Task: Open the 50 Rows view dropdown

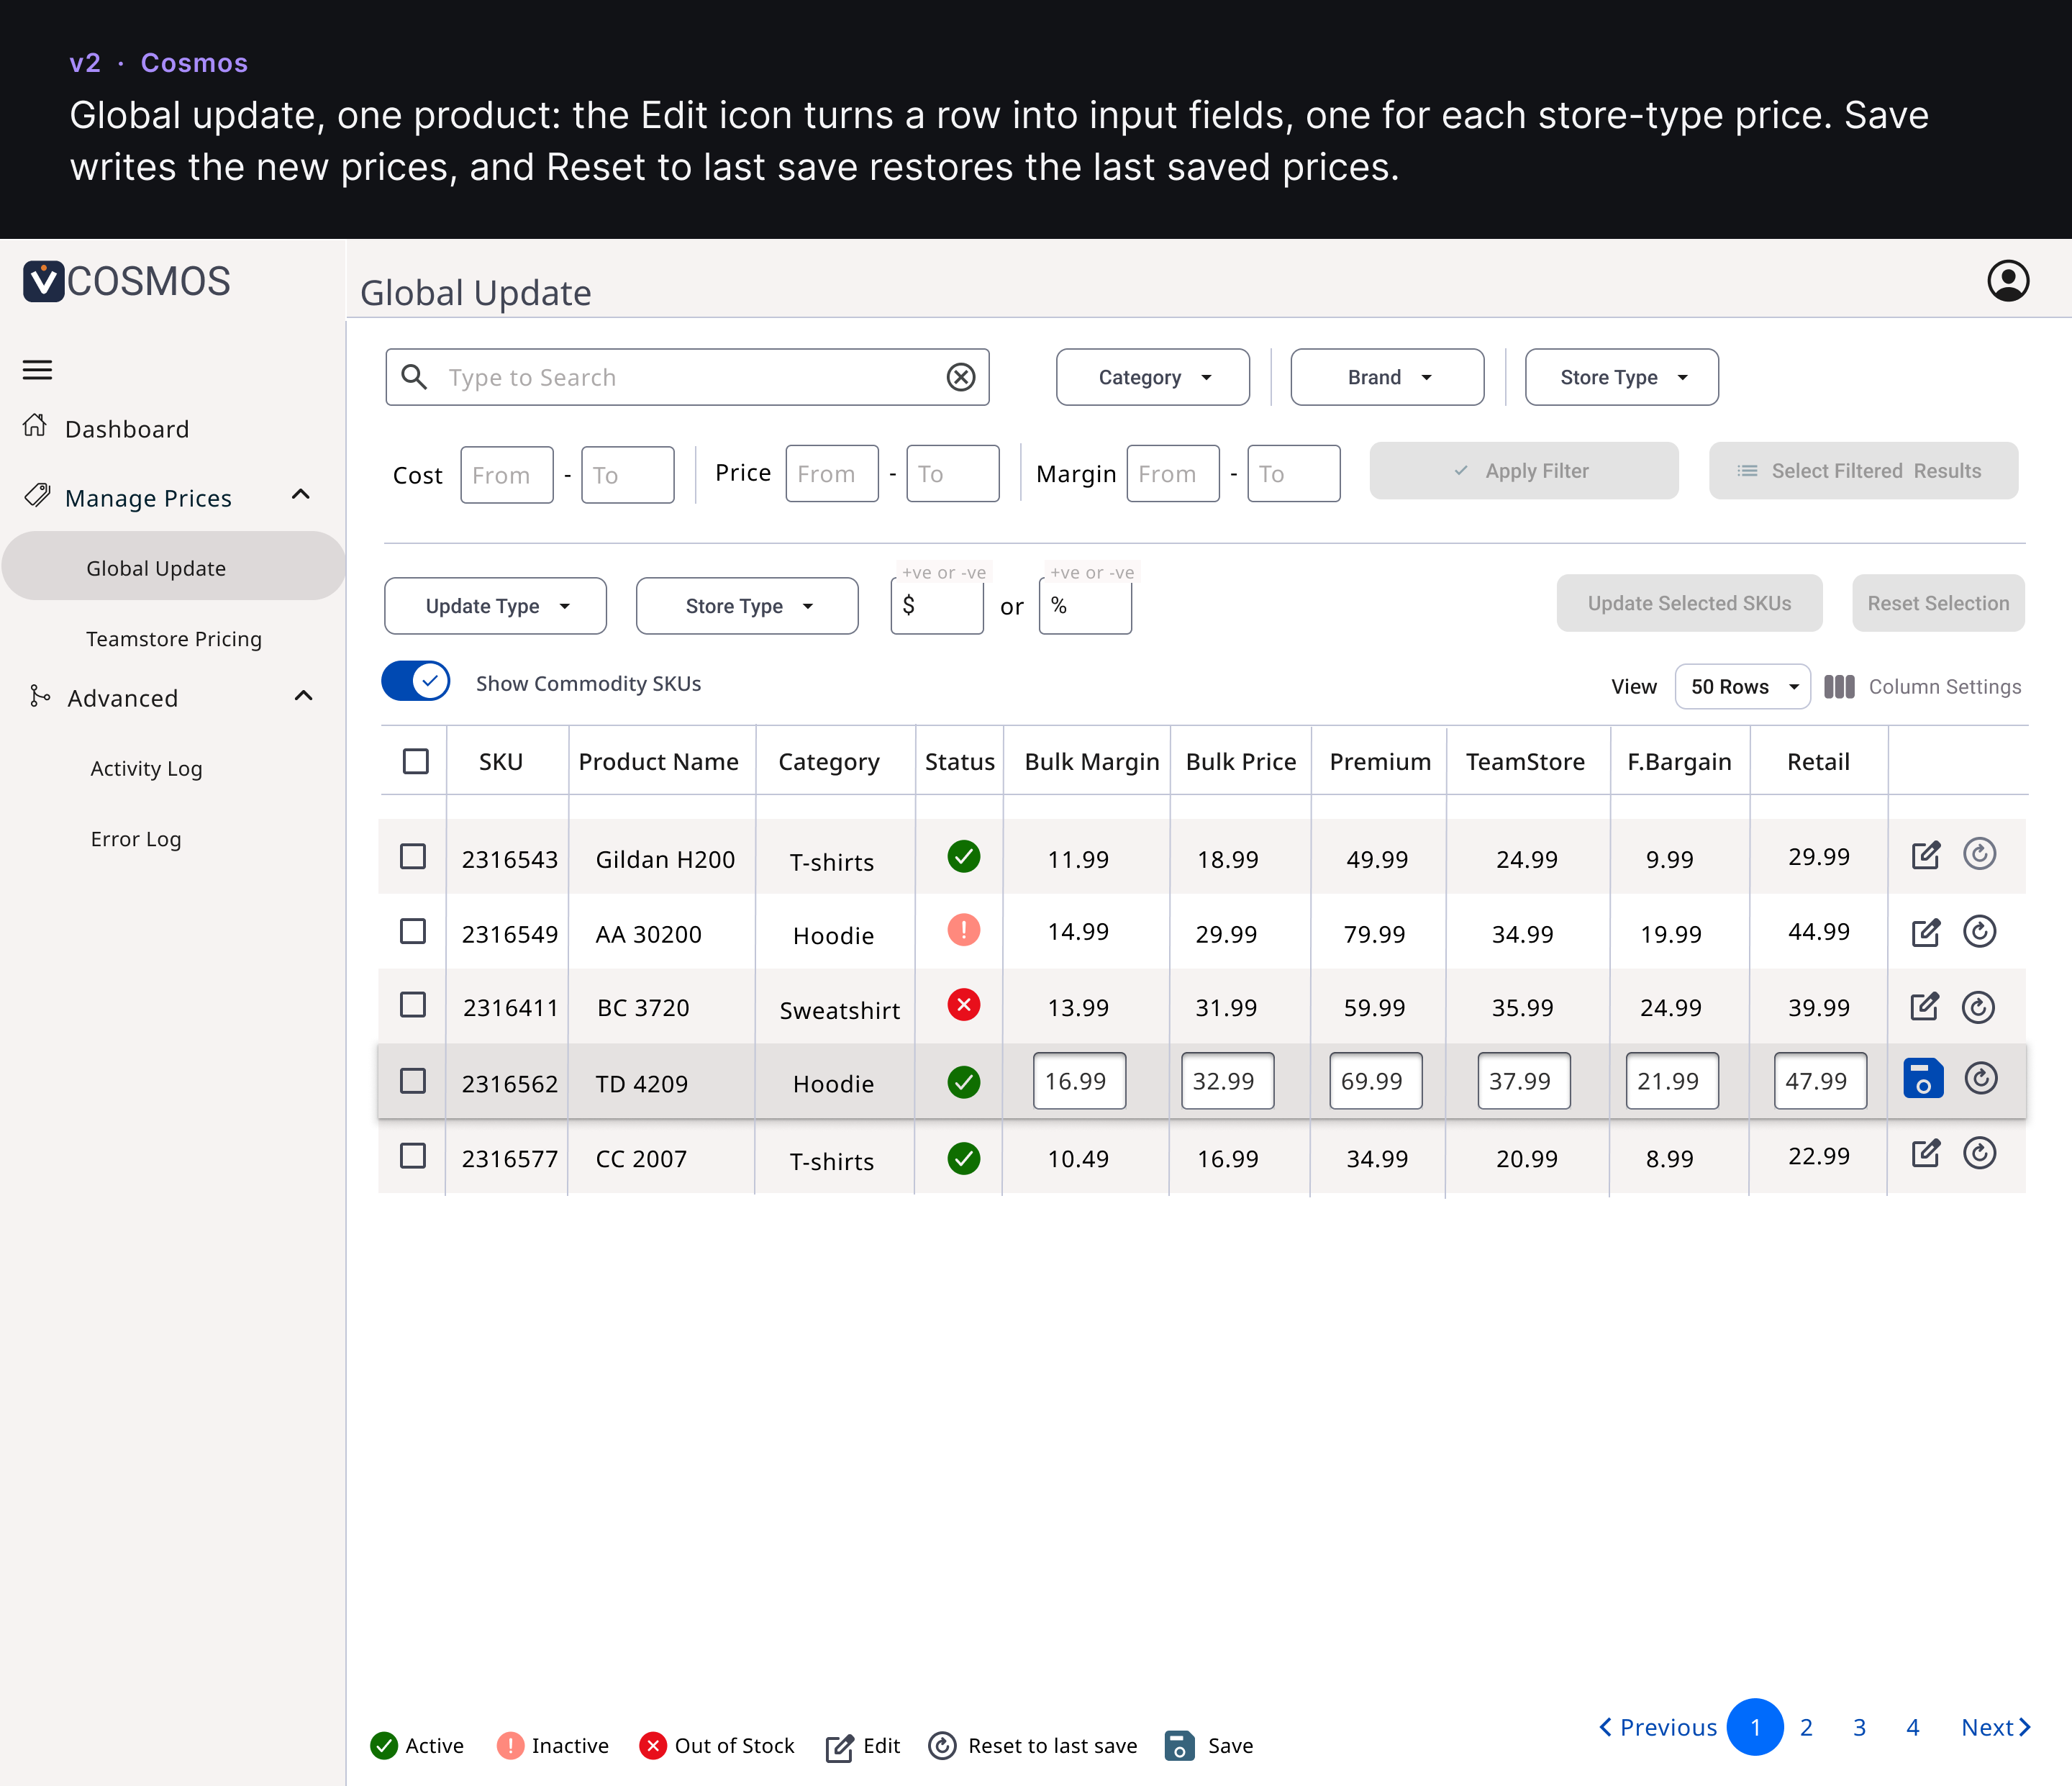Action: click(x=1742, y=687)
